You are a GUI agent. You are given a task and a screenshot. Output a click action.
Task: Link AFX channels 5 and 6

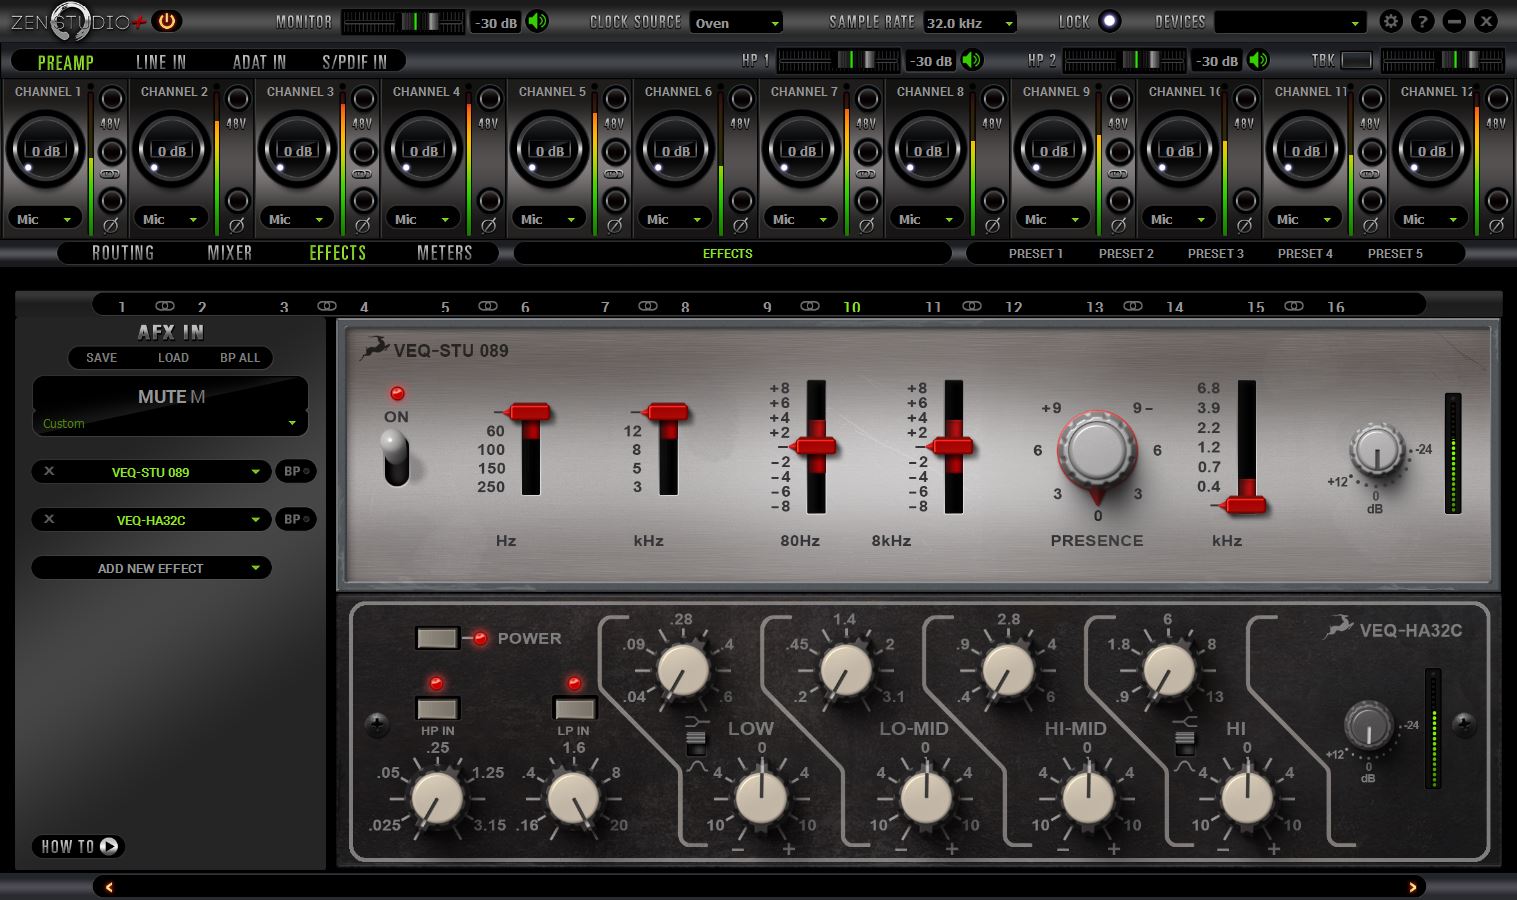[488, 306]
